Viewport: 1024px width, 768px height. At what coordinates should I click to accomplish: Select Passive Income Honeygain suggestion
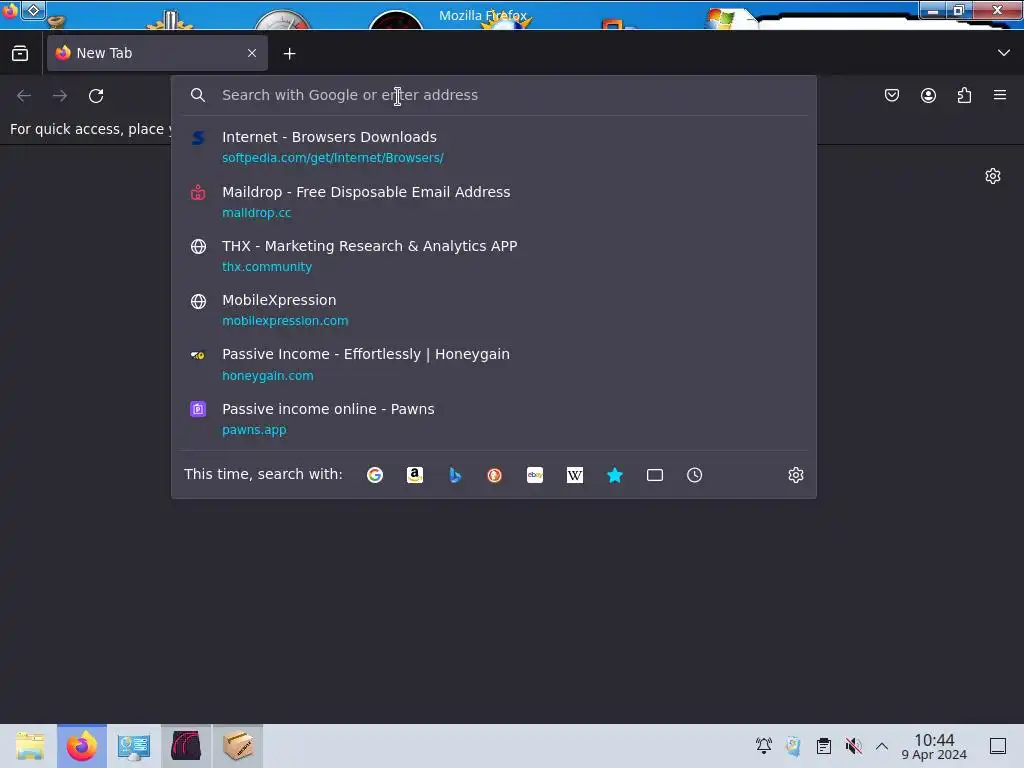pos(494,364)
